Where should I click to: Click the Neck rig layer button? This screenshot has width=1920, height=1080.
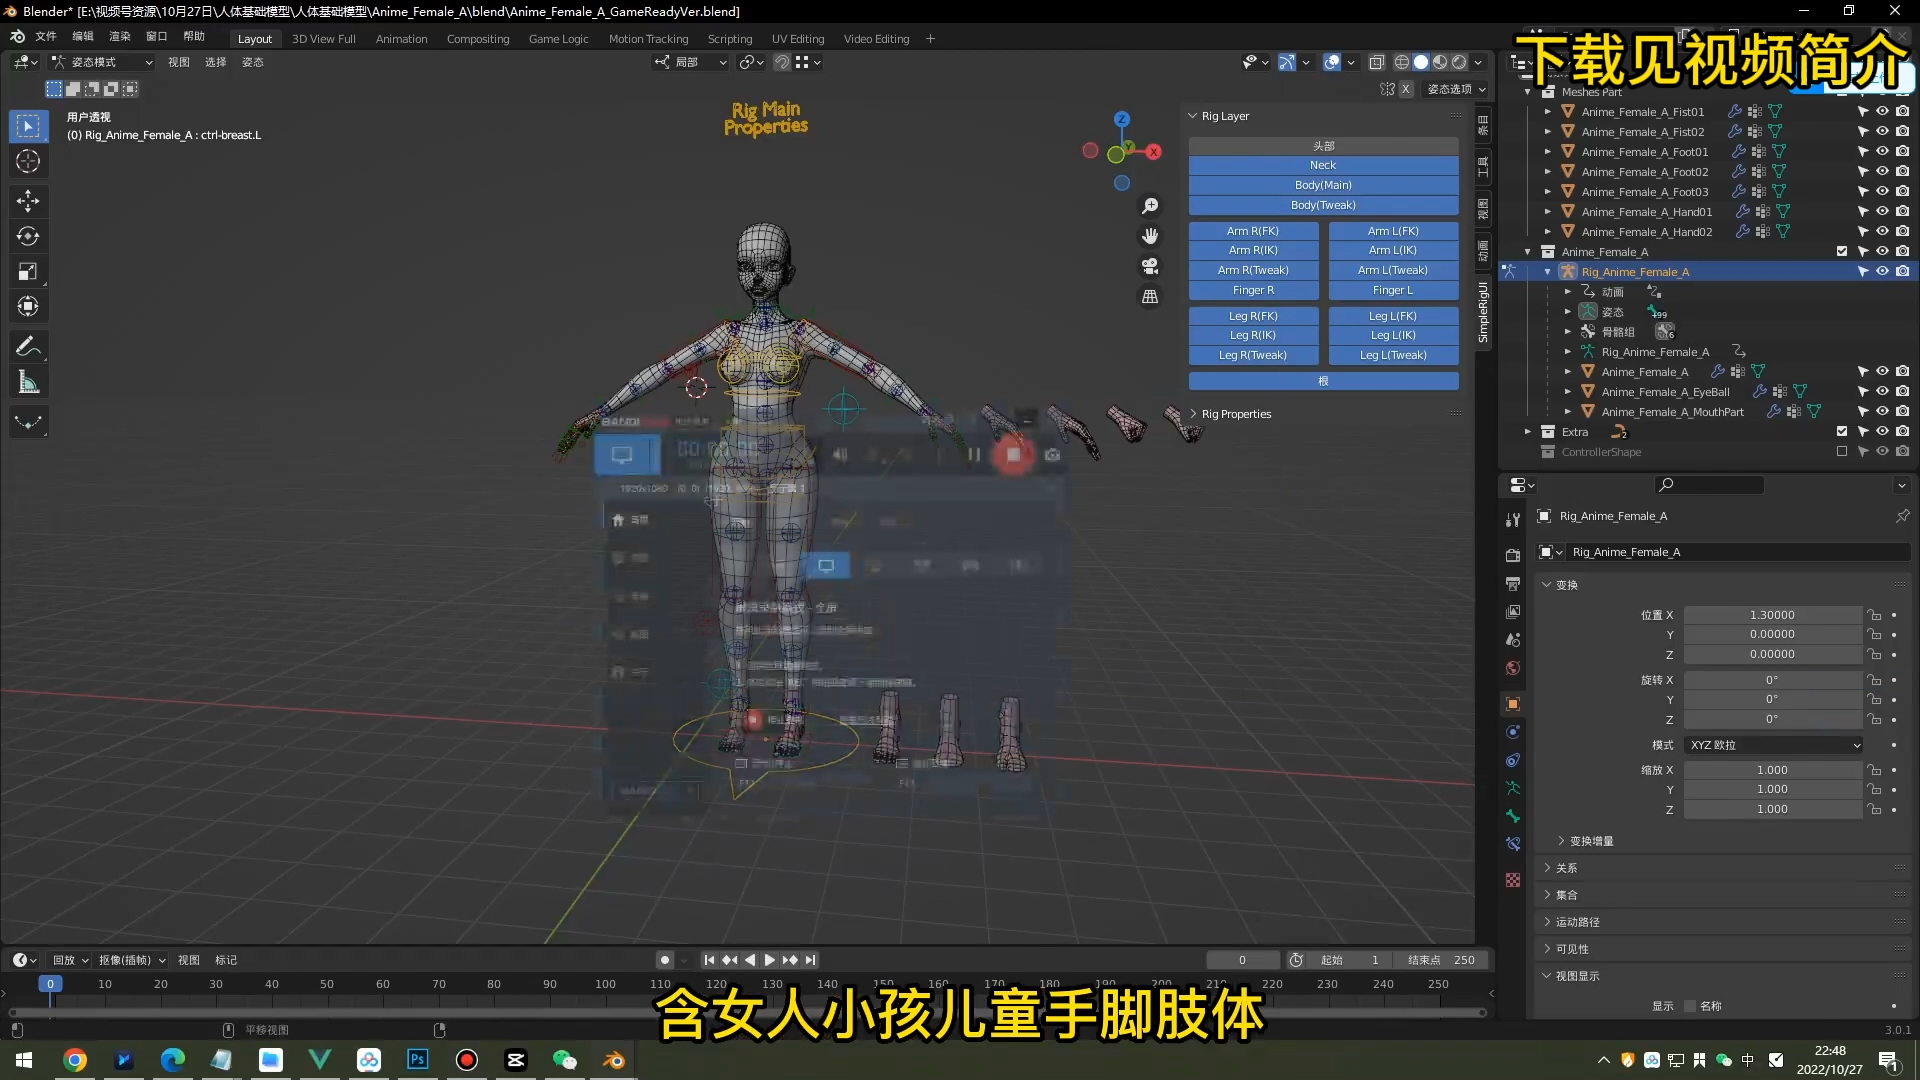1322,165
